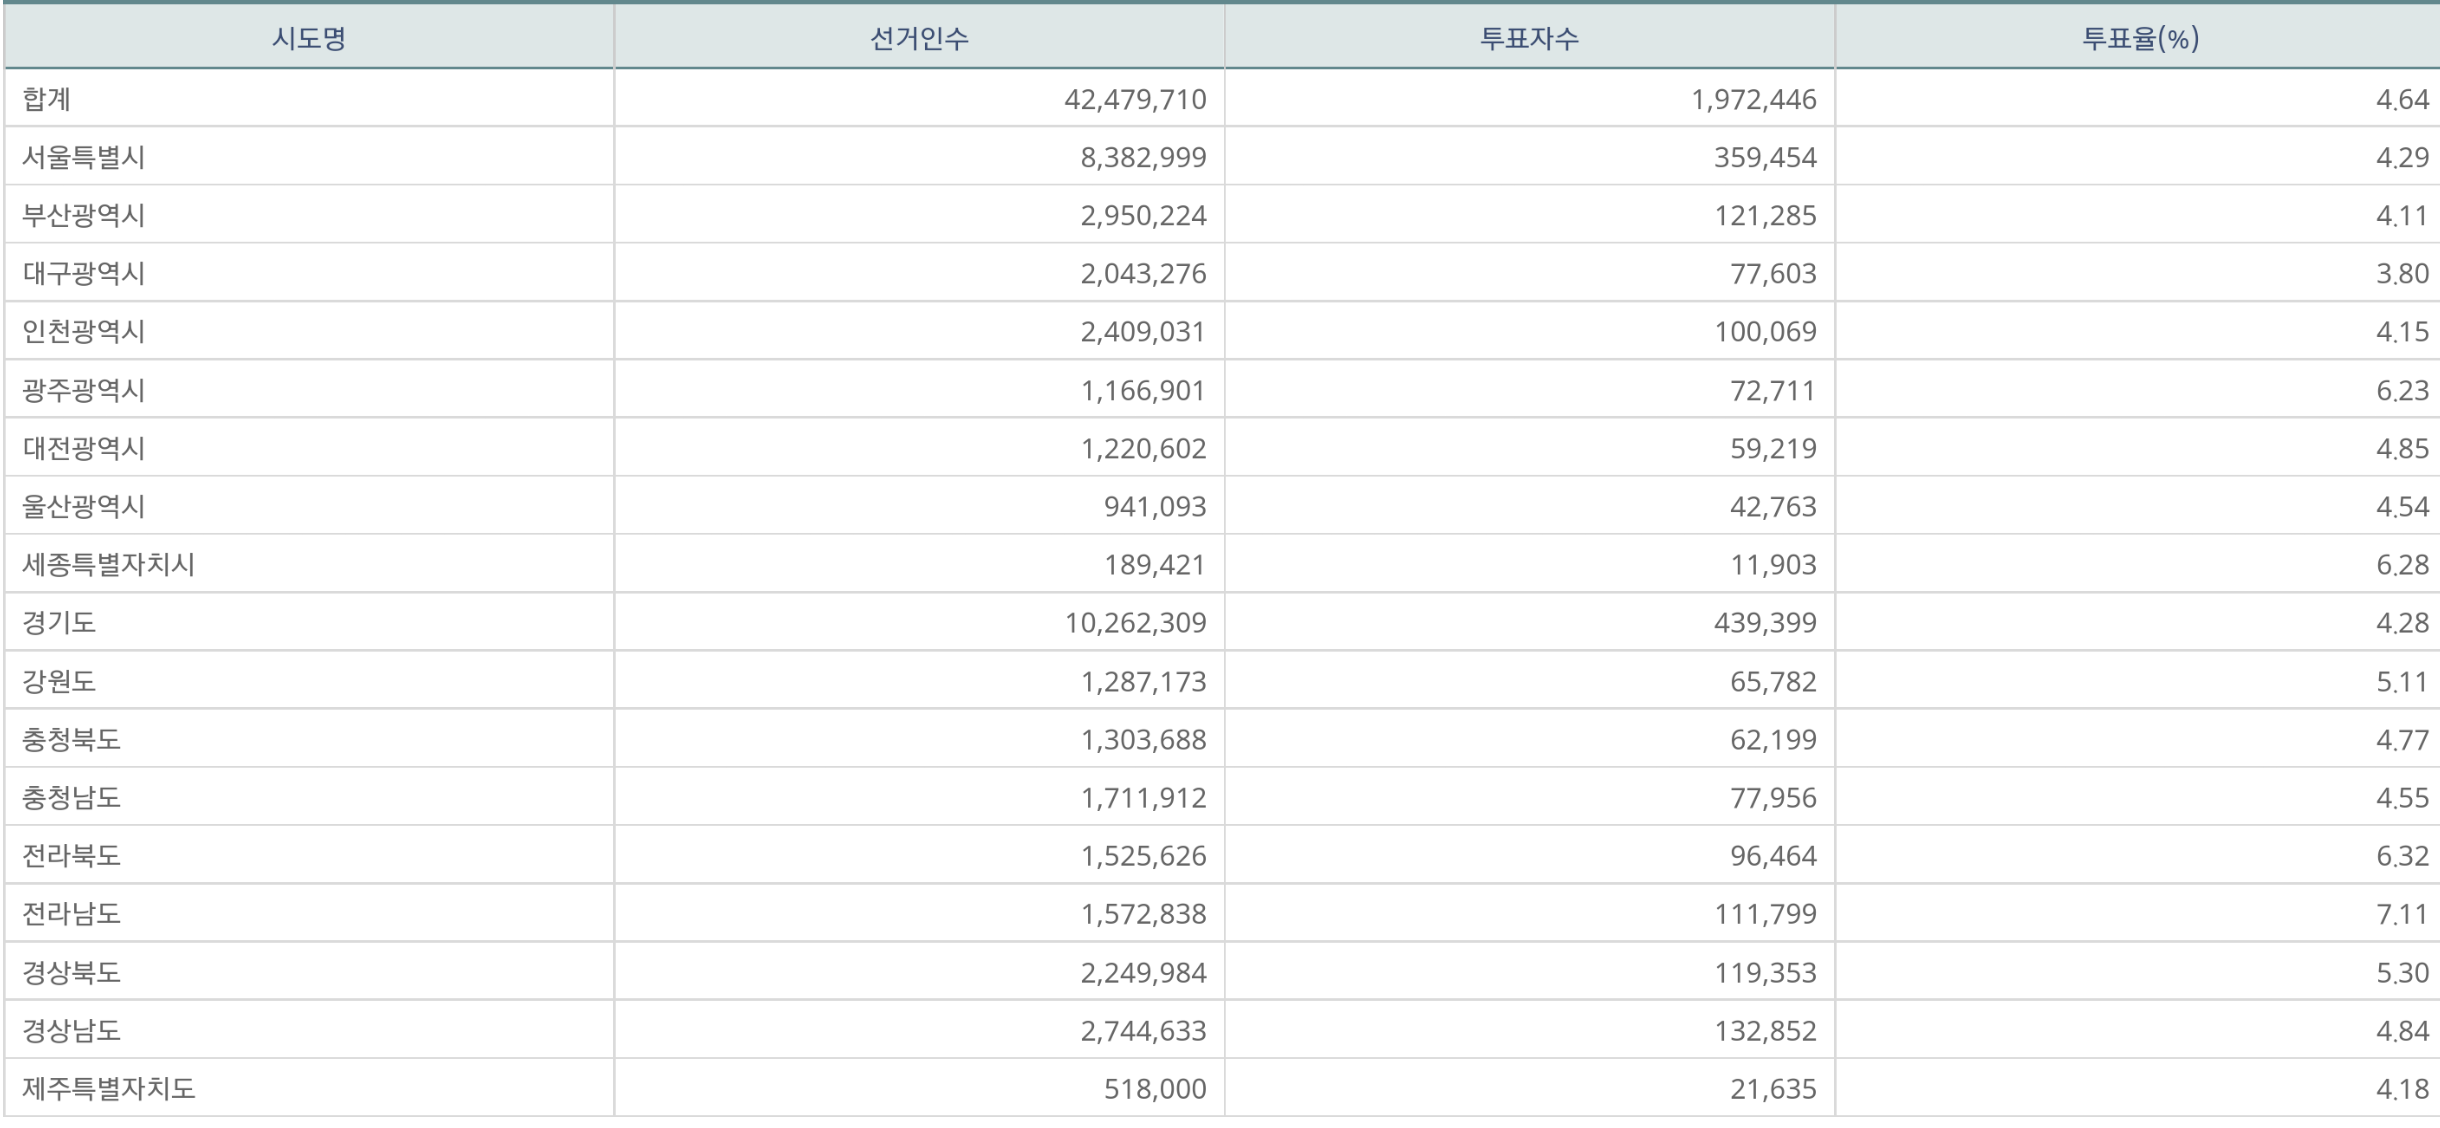Click the 대구광역시 cell
Viewport: 2440px width, 1128px height.
click(x=84, y=273)
